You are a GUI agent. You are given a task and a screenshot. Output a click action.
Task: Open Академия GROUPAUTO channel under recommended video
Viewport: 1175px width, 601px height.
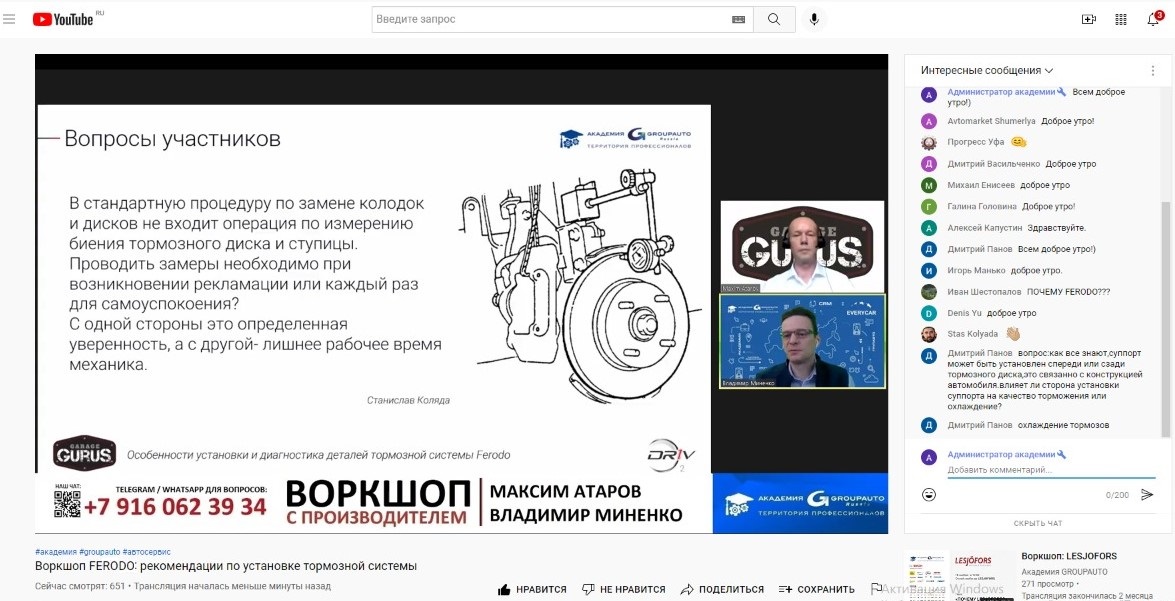click(1064, 572)
